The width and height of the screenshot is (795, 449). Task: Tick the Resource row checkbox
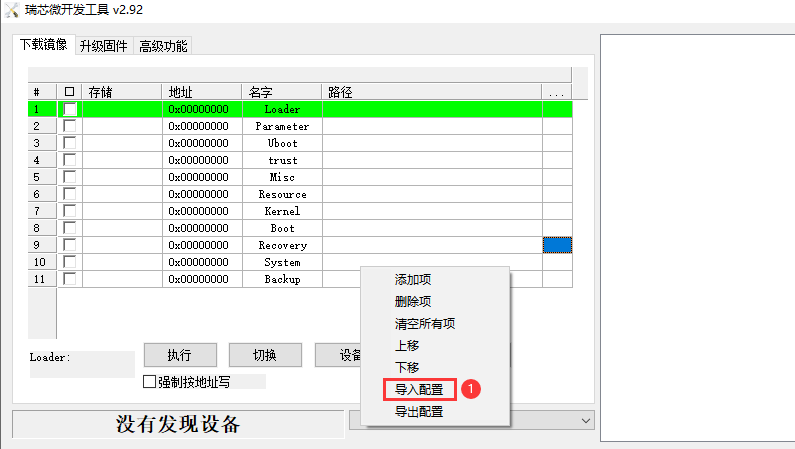click(x=69, y=194)
